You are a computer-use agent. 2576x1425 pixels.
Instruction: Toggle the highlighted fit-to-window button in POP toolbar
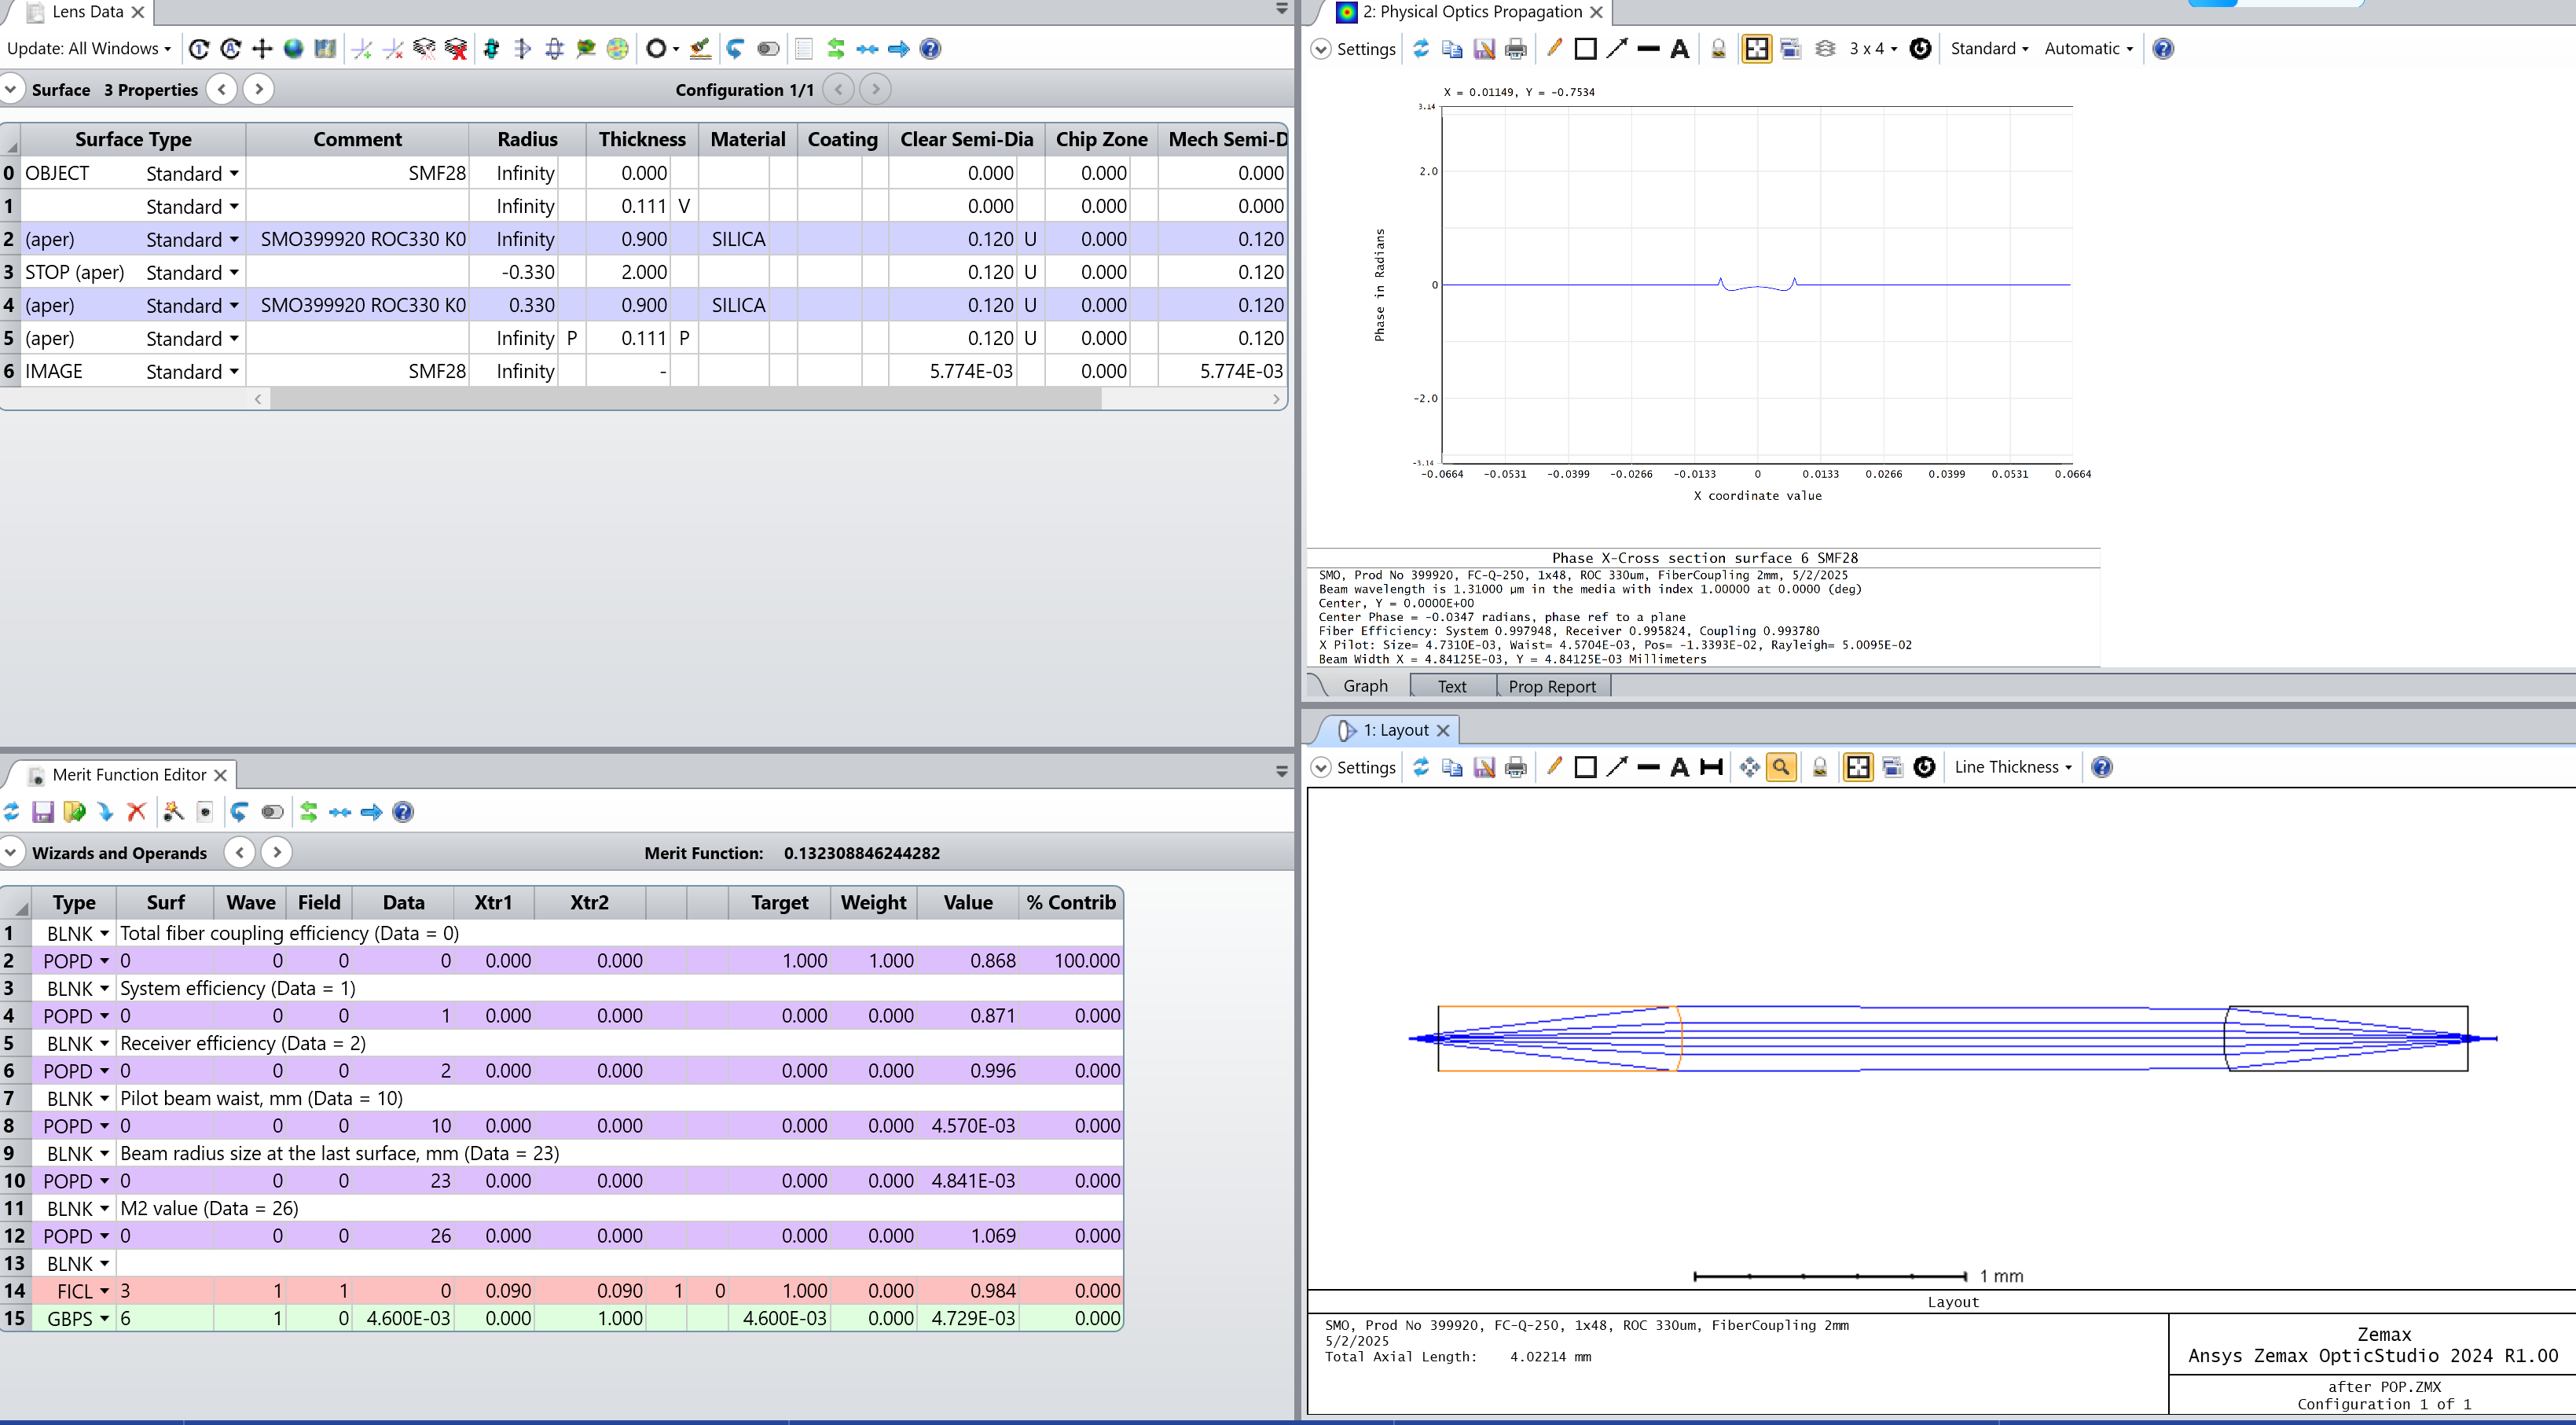tap(1756, 49)
